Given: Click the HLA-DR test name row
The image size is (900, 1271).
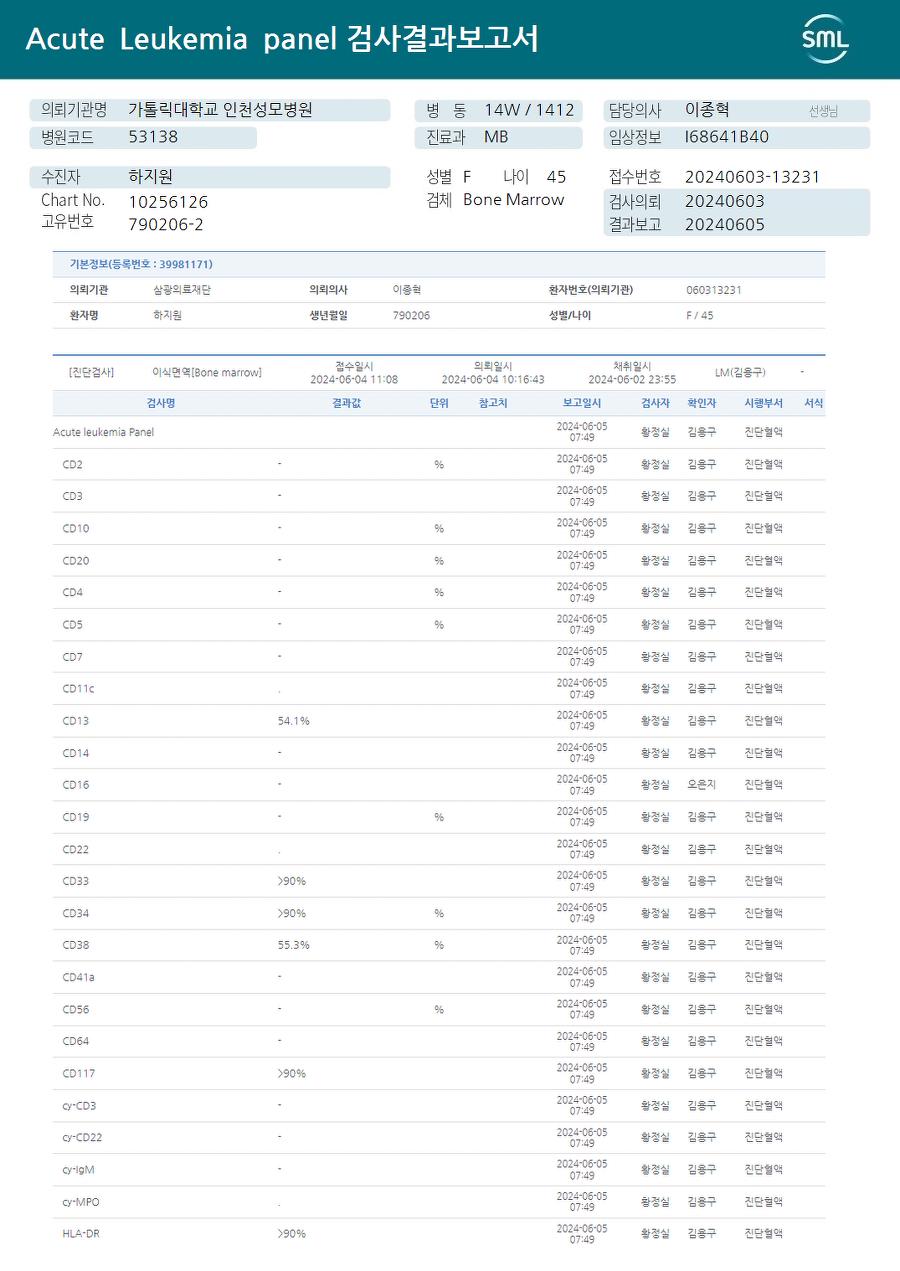Looking at the screenshot, I should tap(81, 1233).
